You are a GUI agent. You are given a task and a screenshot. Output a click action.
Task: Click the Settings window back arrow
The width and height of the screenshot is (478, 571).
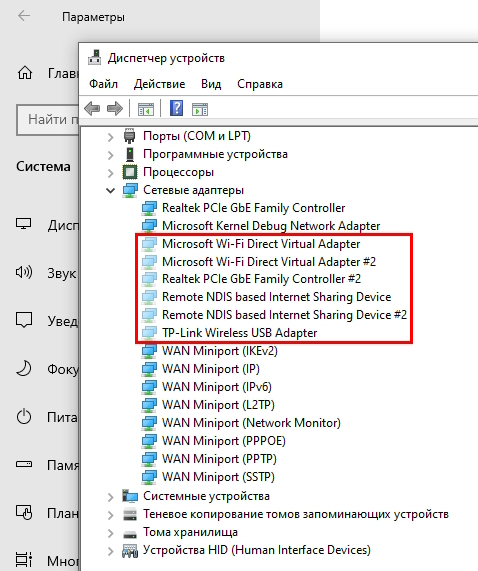click(x=24, y=16)
